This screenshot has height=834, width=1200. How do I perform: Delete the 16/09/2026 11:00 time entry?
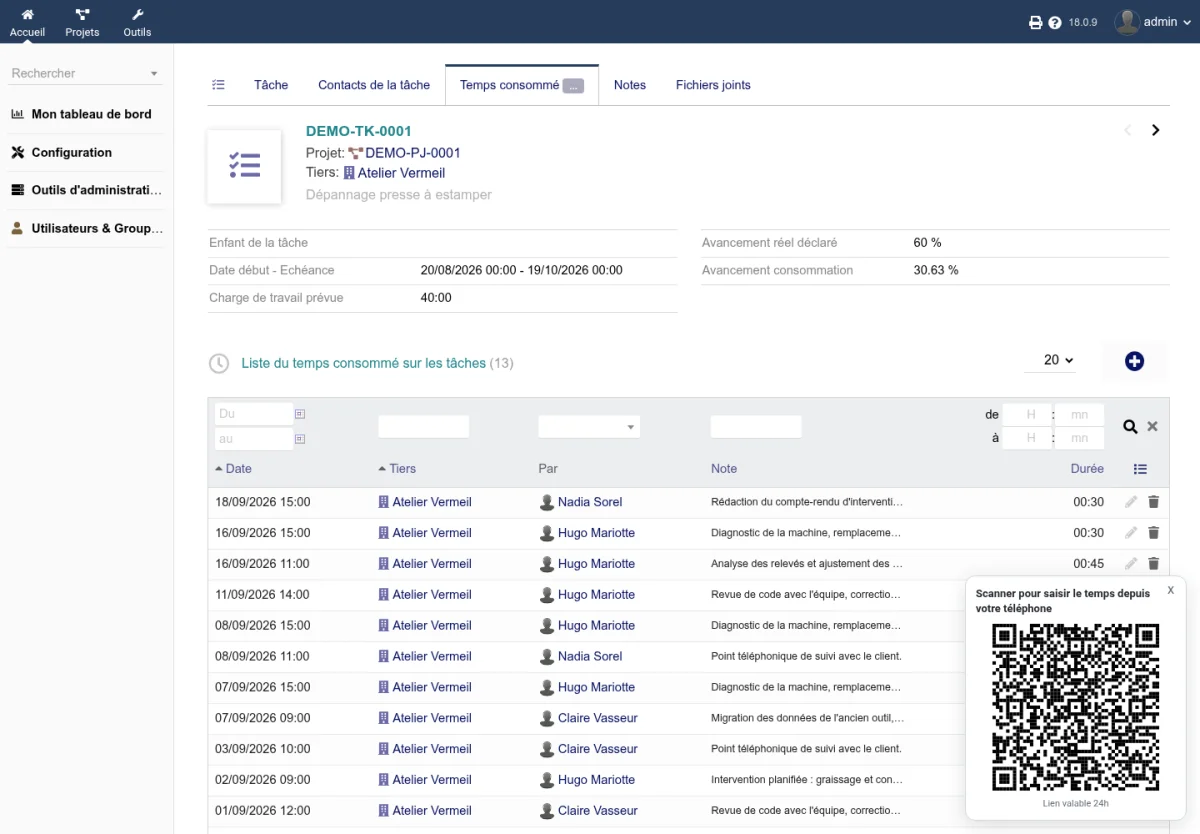pos(1153,564)
